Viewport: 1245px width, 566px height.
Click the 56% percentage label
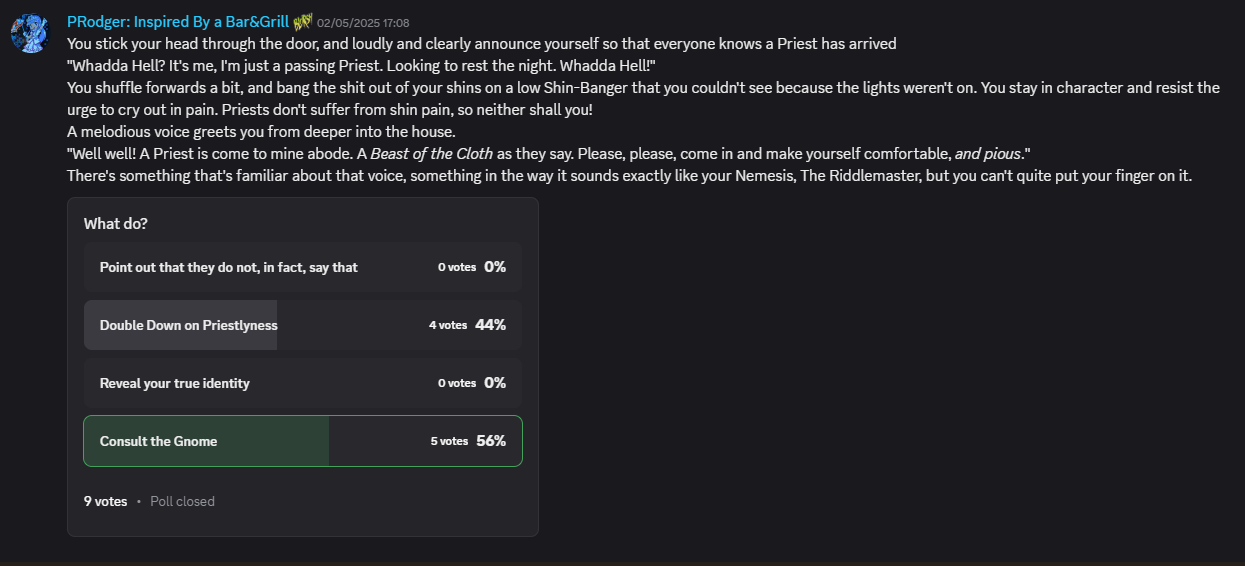[x=491, y=441]
